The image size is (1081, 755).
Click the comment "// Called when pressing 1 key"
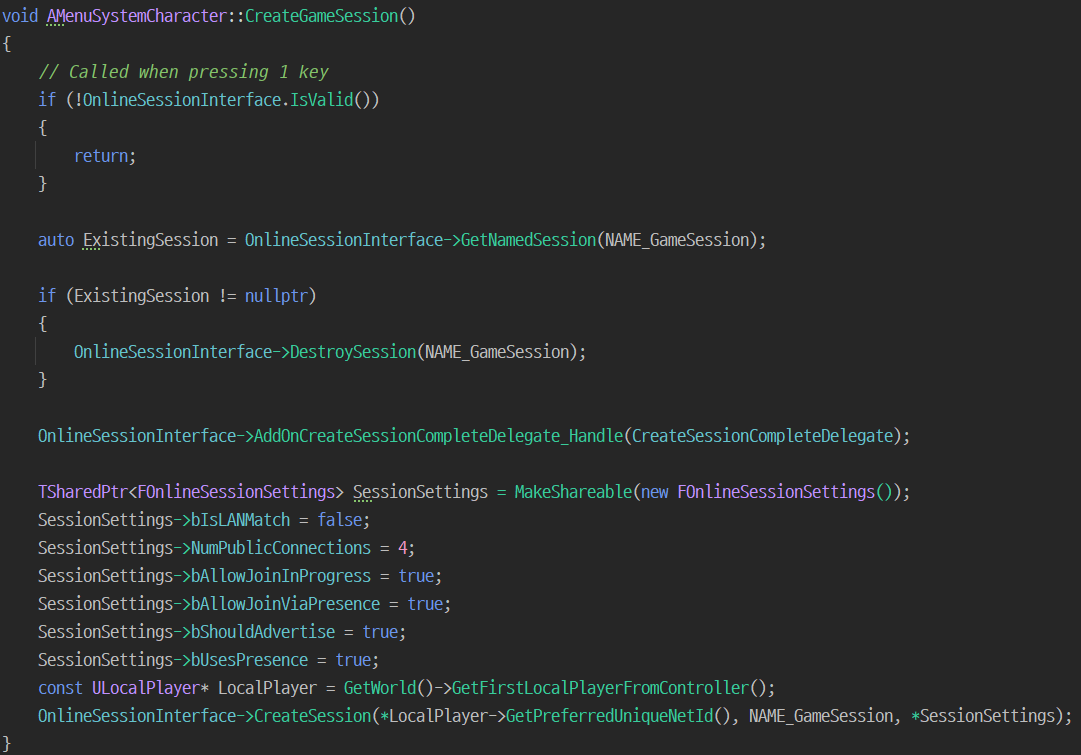pos(183,72)
